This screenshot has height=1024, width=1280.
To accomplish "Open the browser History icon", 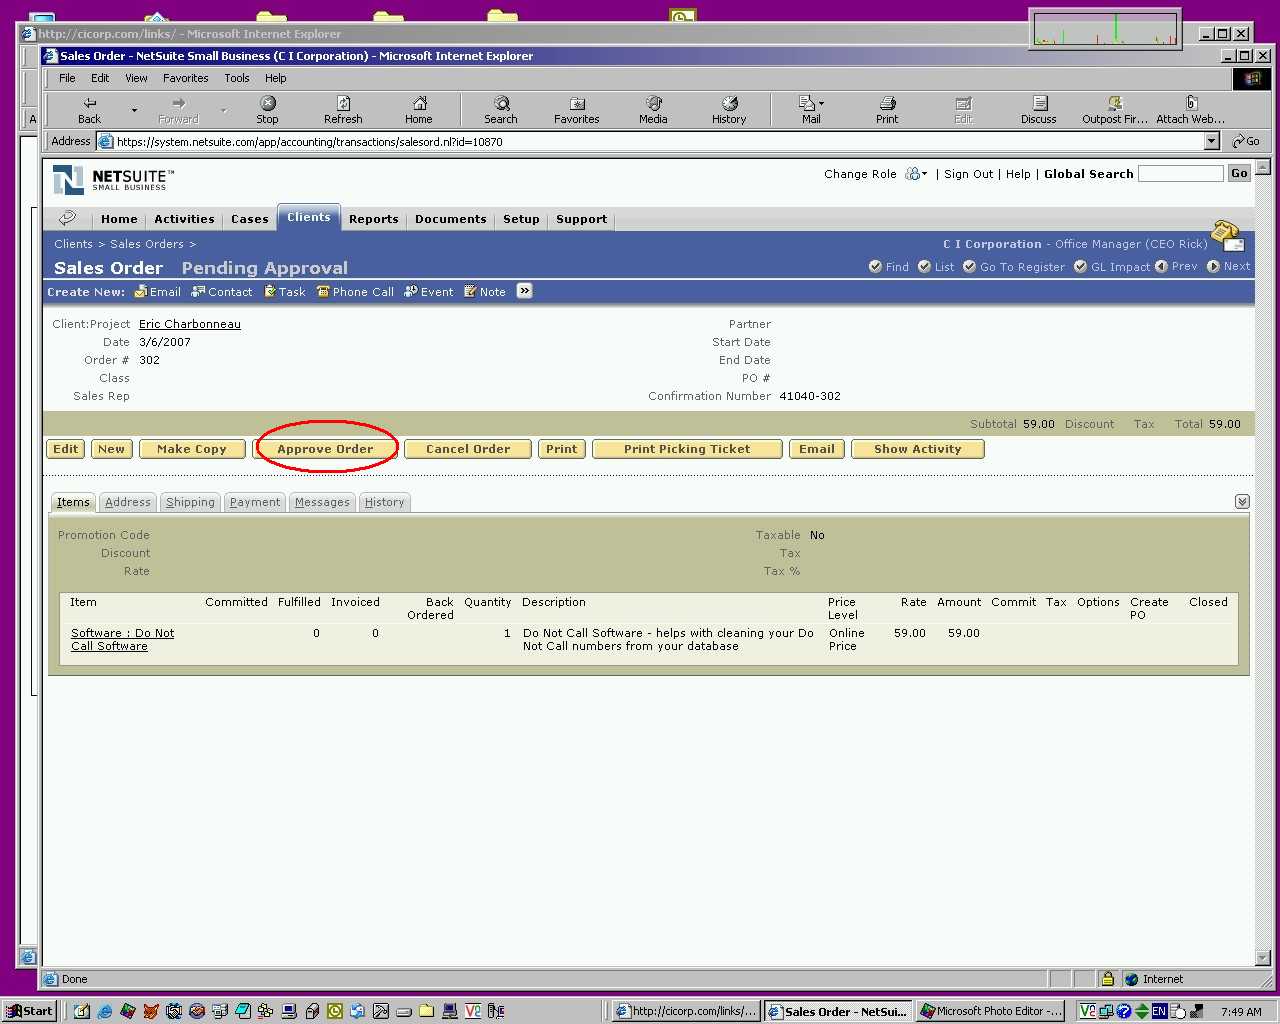I will [x=729, y=109].
